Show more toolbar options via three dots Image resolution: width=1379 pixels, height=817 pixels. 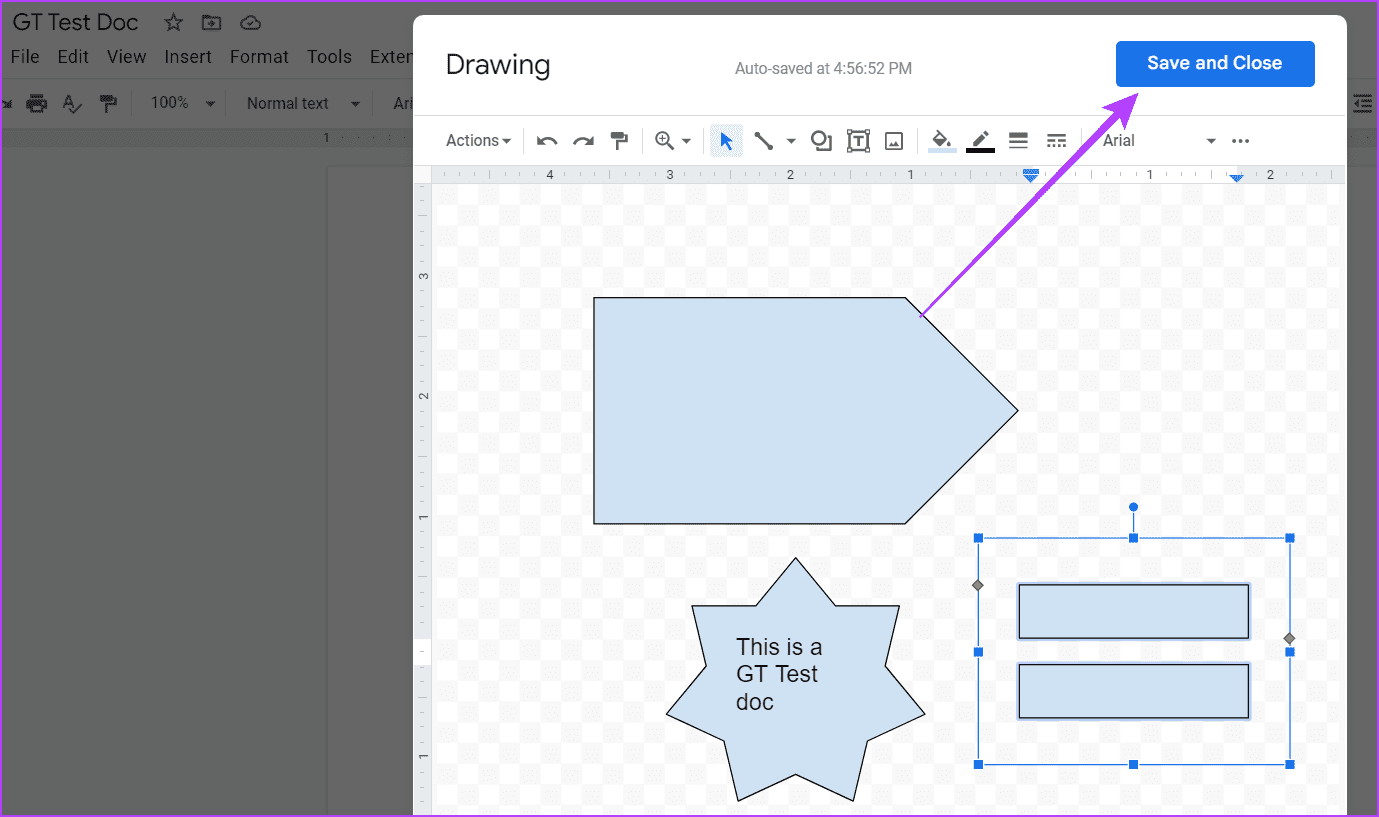click(1240, 141)
